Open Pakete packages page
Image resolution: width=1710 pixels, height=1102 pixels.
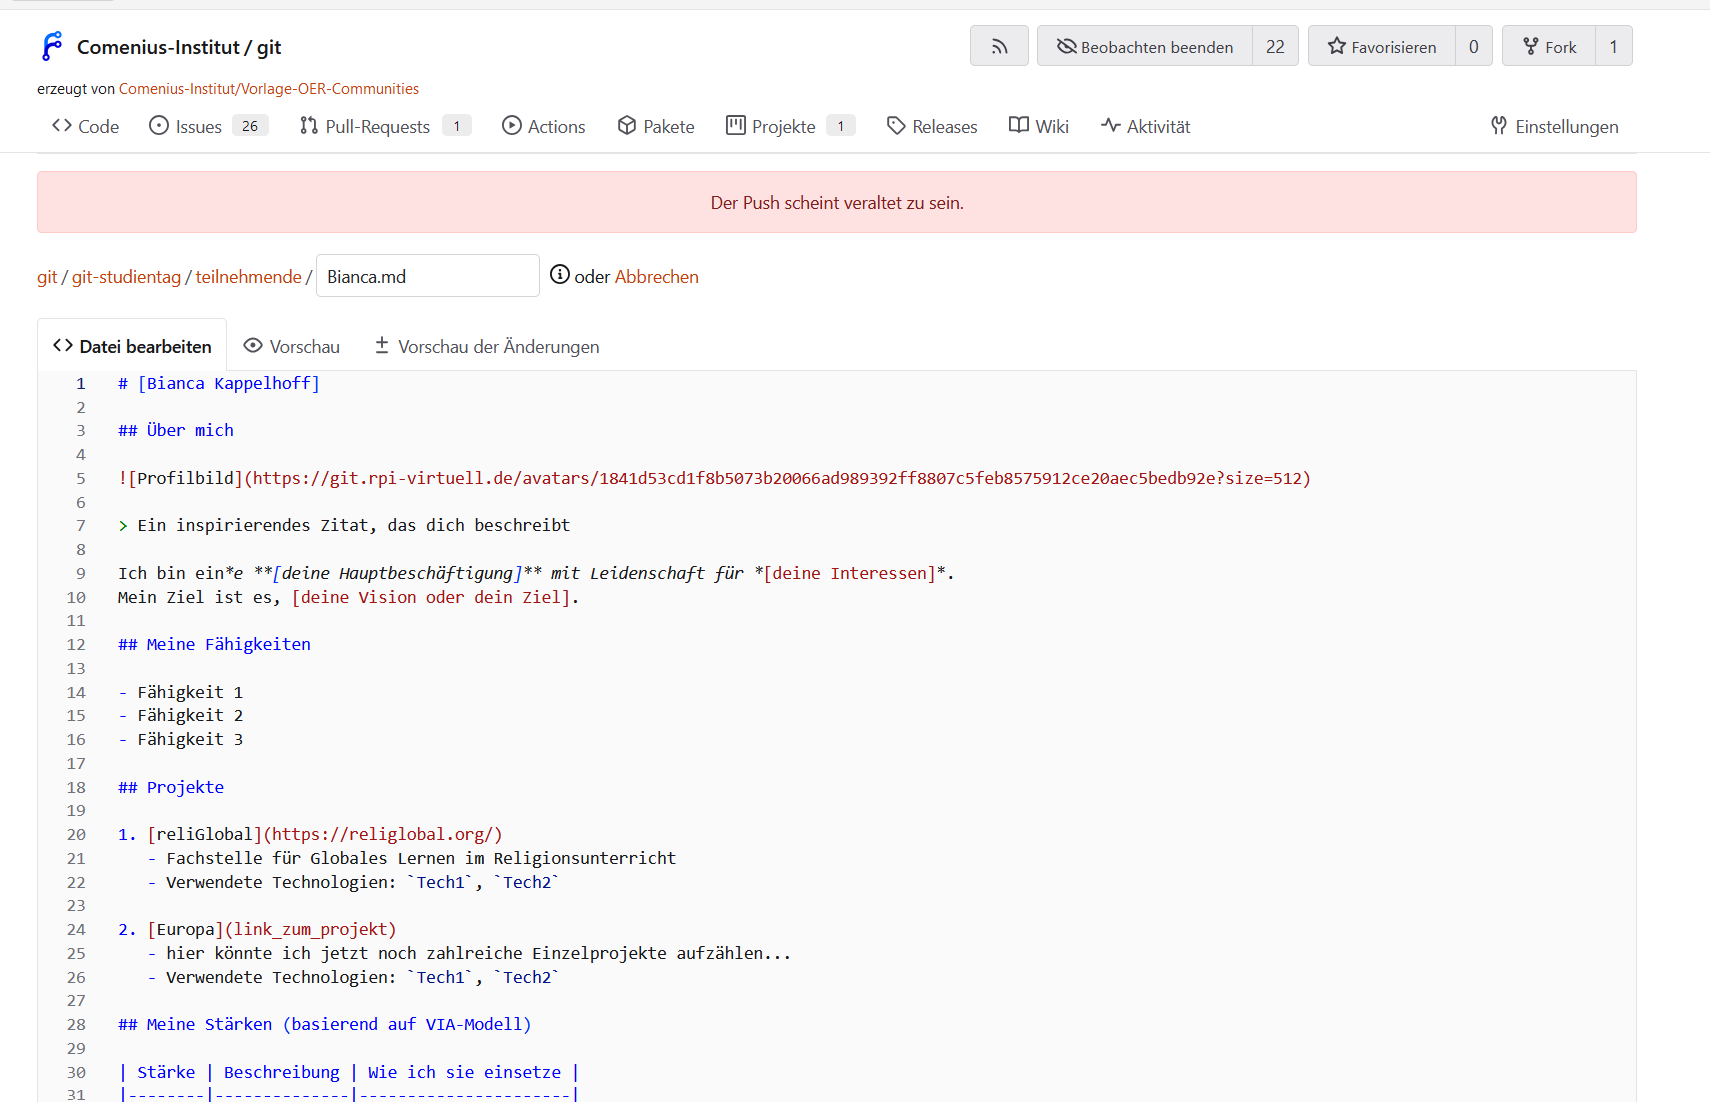(656, 126)
